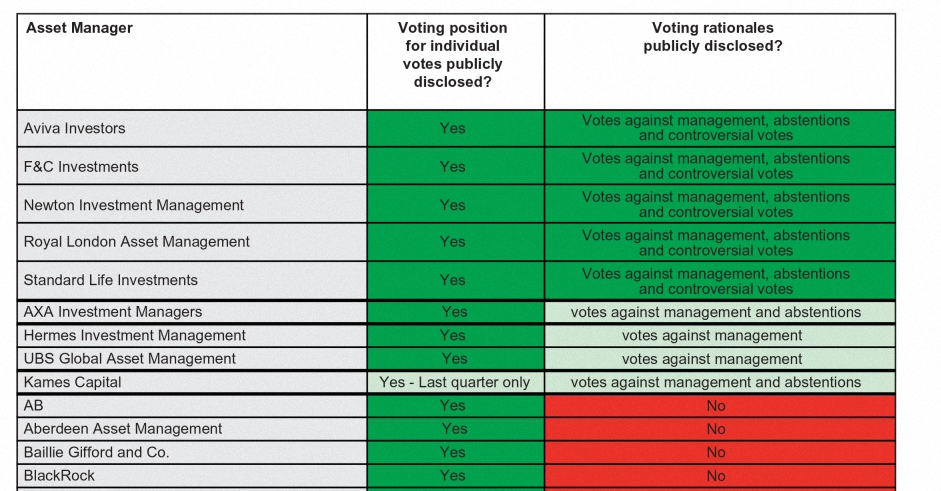Click 'Voting position for individual votes' header
Screen dimensions: 941x491
click(455, 62)
